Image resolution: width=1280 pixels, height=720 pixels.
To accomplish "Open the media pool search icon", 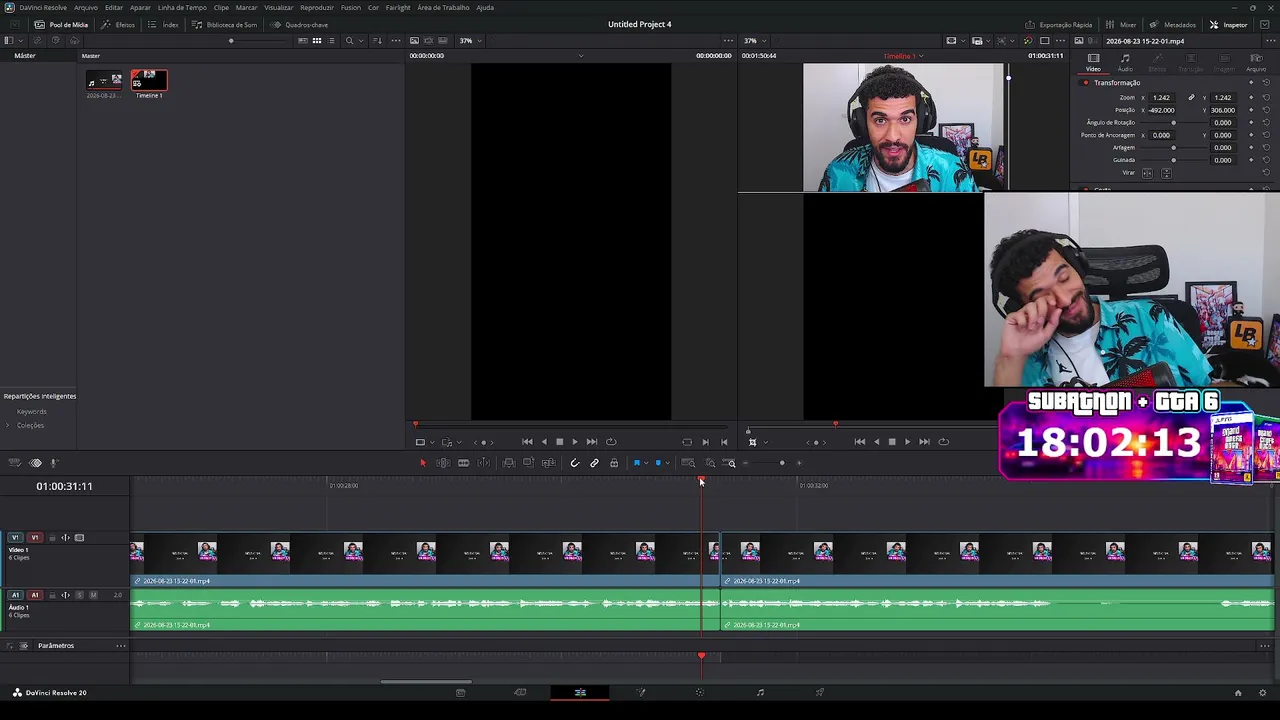I will [349, 41].
